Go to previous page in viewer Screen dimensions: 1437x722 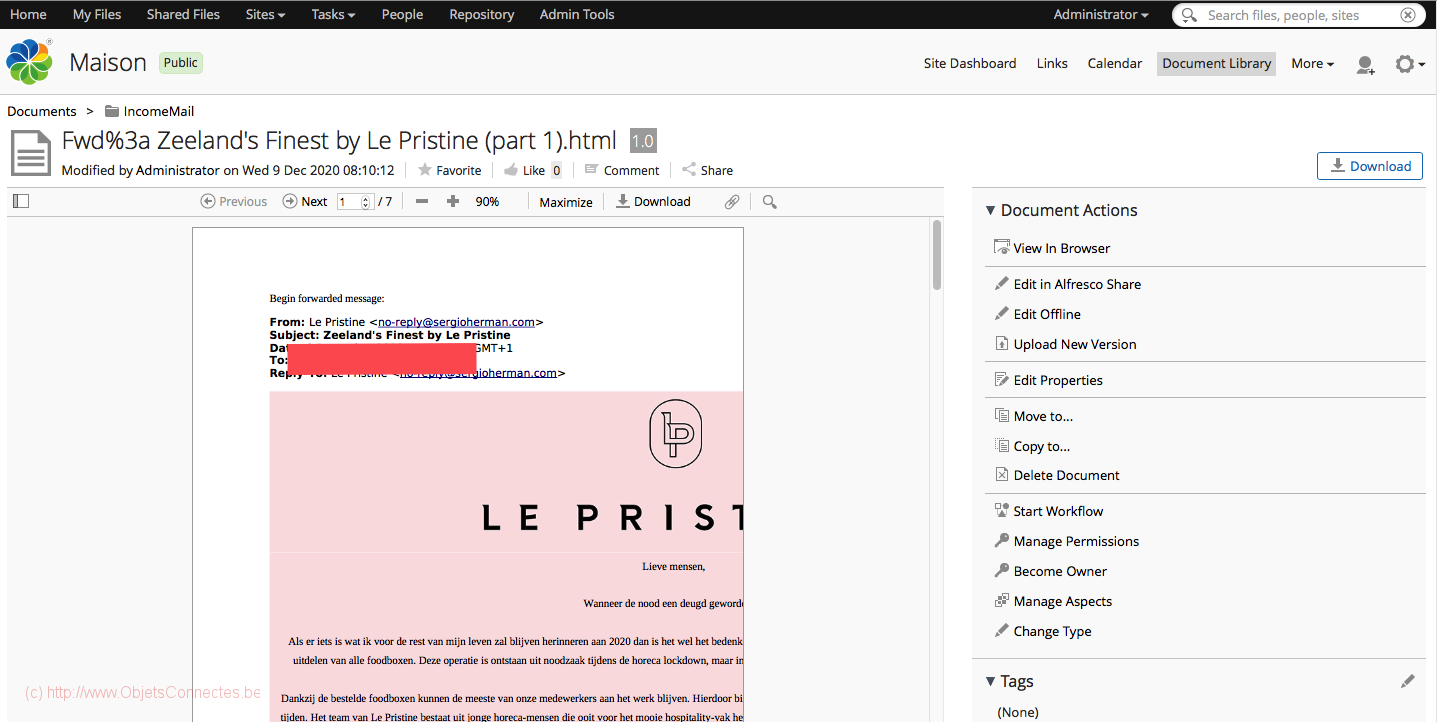[x=234, y=201]
